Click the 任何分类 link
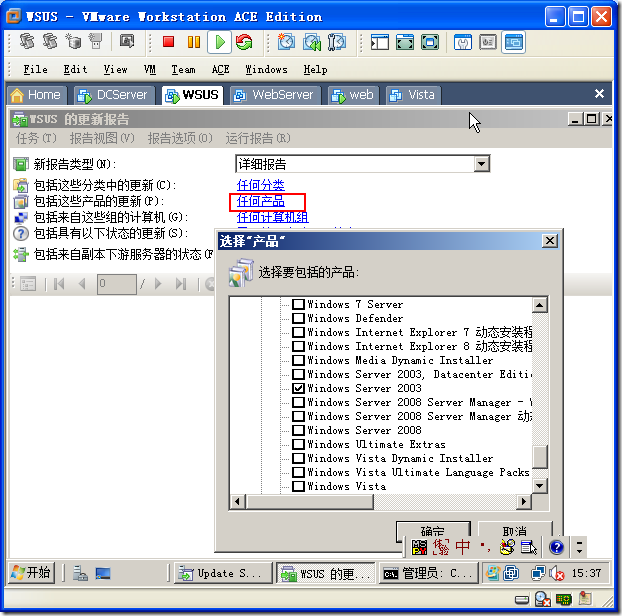 click(261, 185)
